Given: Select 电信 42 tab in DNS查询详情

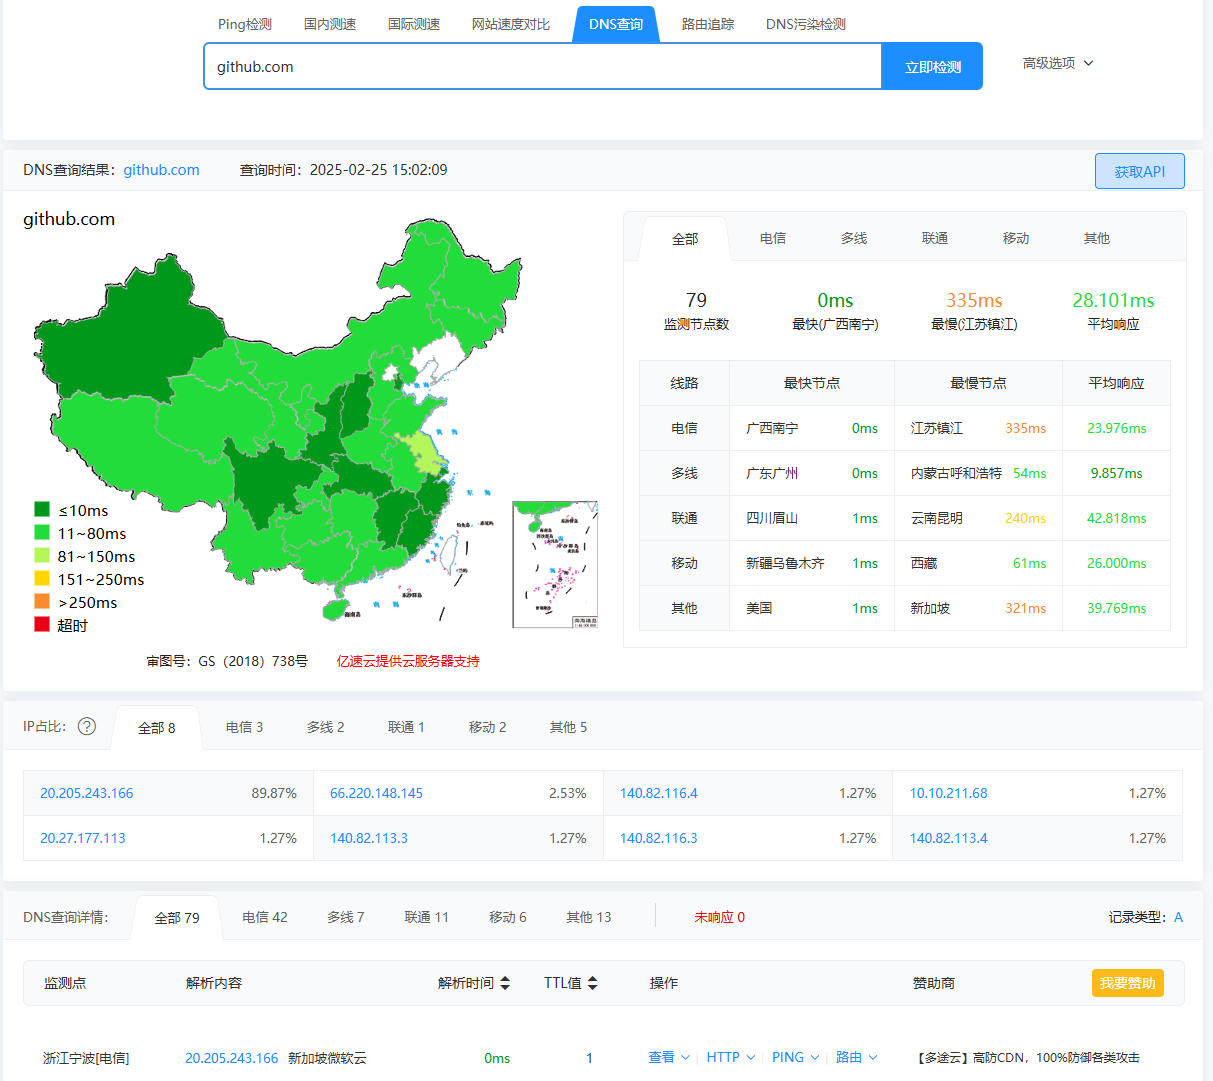Looking at the screenshot, I should 265,917.
